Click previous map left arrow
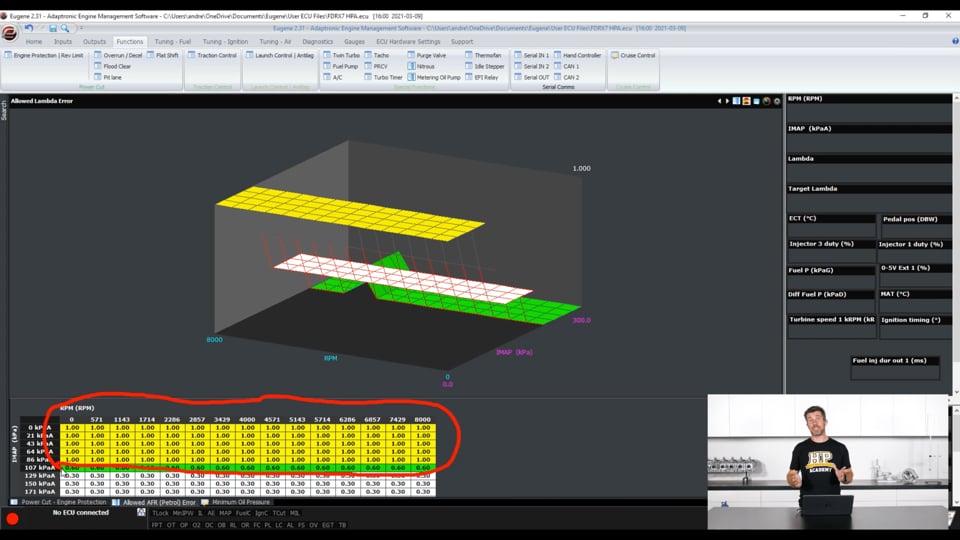This screenshot has height=540, width=960. [x=719, y=101]
